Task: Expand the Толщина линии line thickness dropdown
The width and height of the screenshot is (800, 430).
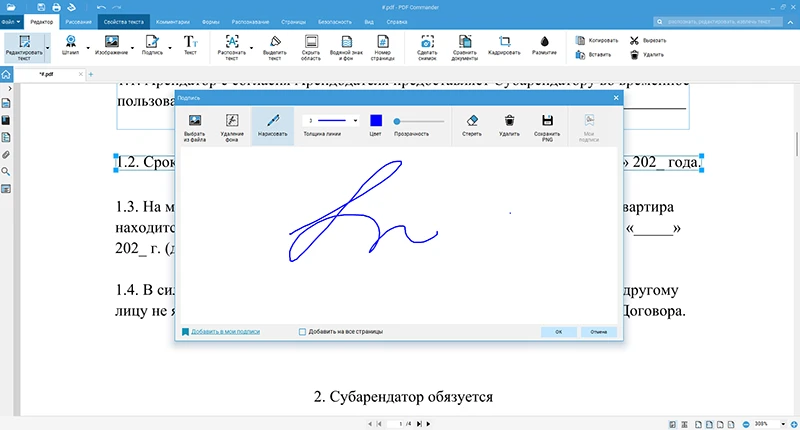Action: (355, 120)
